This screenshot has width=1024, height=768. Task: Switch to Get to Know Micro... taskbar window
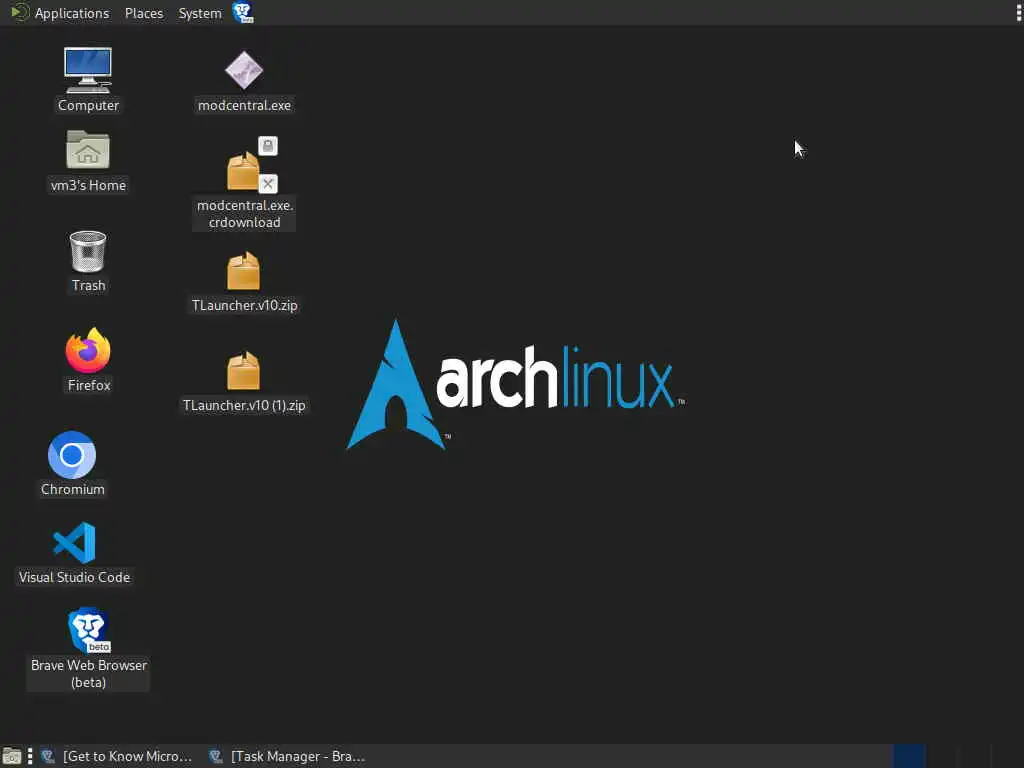click(x=116, y=756)
